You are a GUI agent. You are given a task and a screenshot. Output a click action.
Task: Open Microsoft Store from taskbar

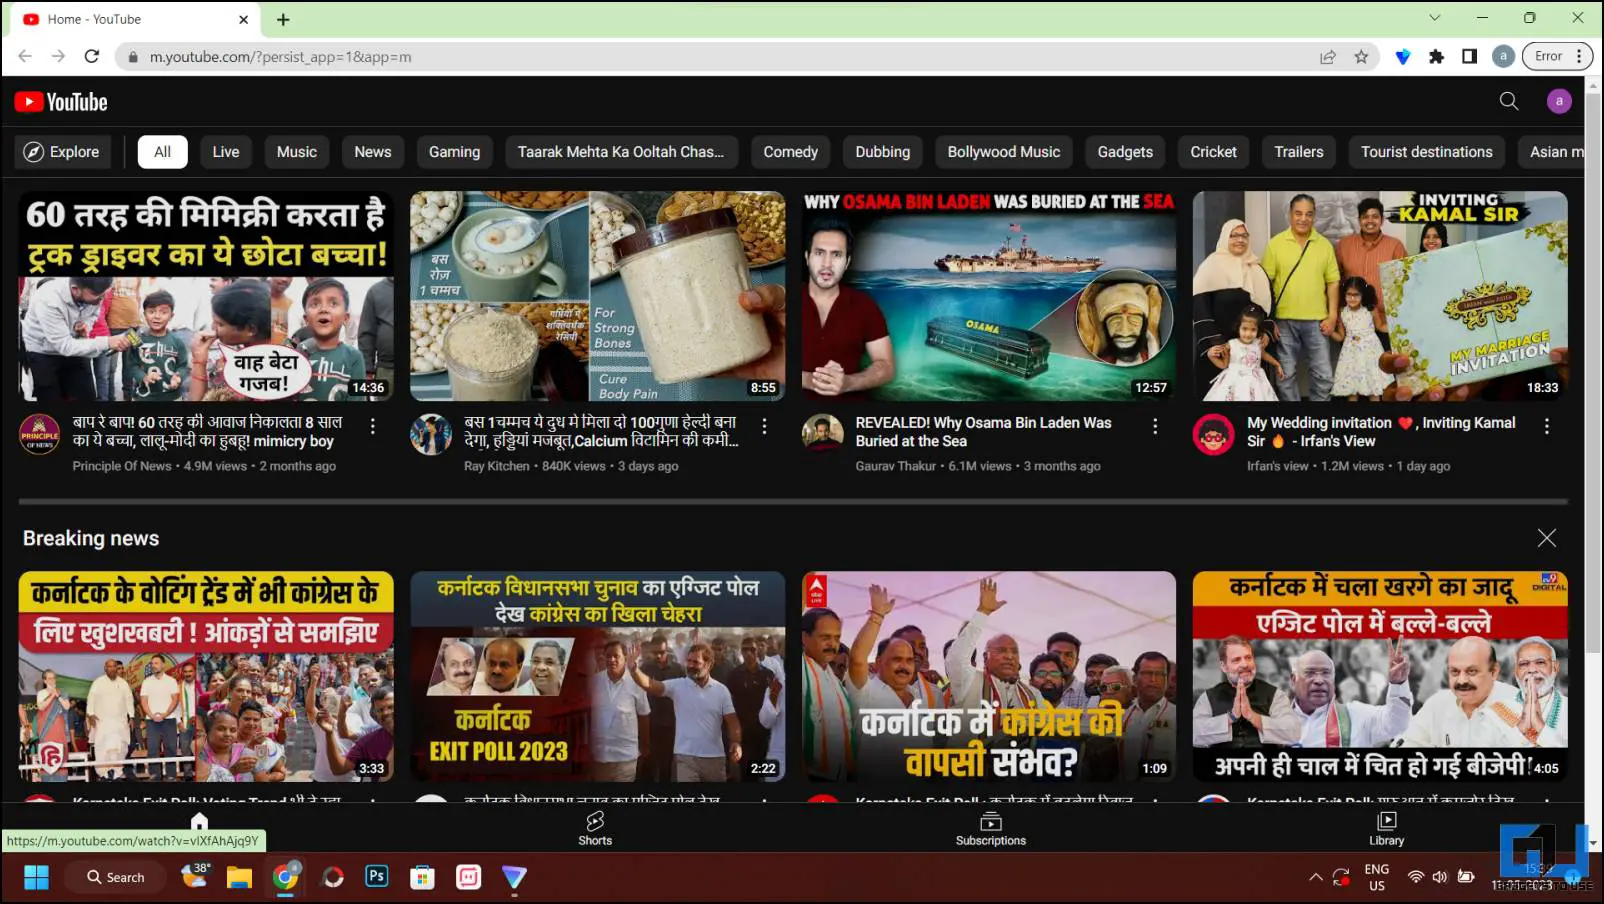(422, 877)
